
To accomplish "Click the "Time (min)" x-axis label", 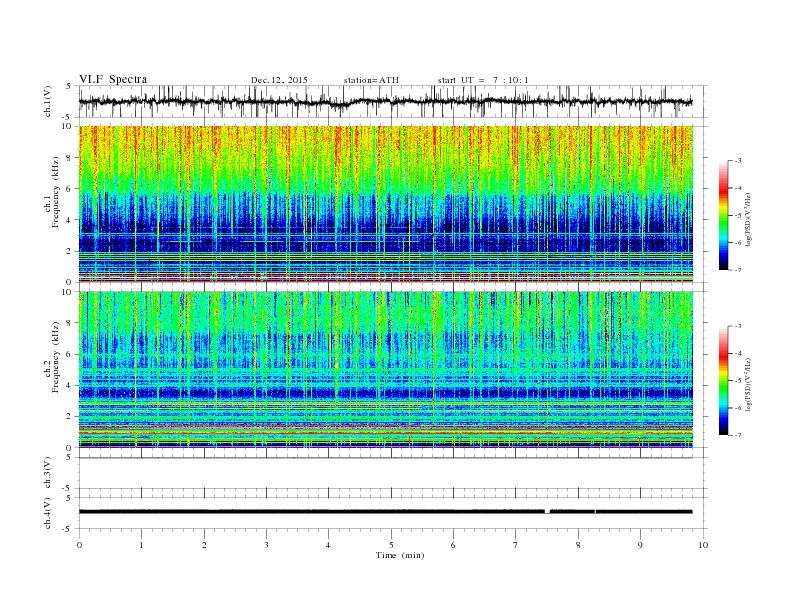I will click(400, 555).
